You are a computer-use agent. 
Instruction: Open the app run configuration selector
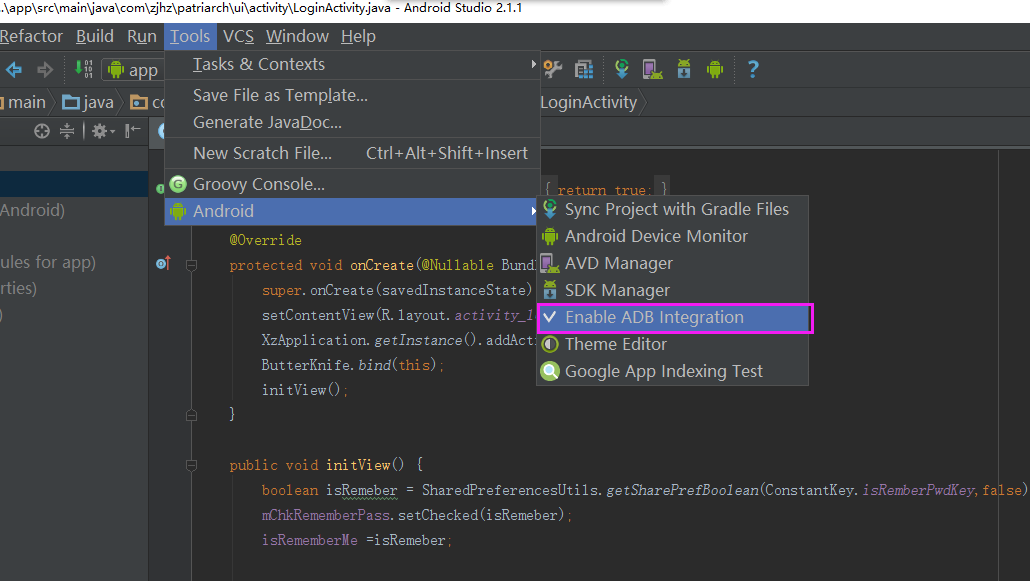135,70
